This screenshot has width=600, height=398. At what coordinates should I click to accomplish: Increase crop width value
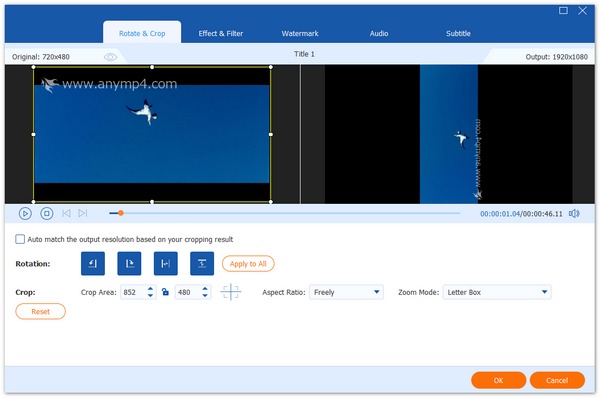[150, 289]
